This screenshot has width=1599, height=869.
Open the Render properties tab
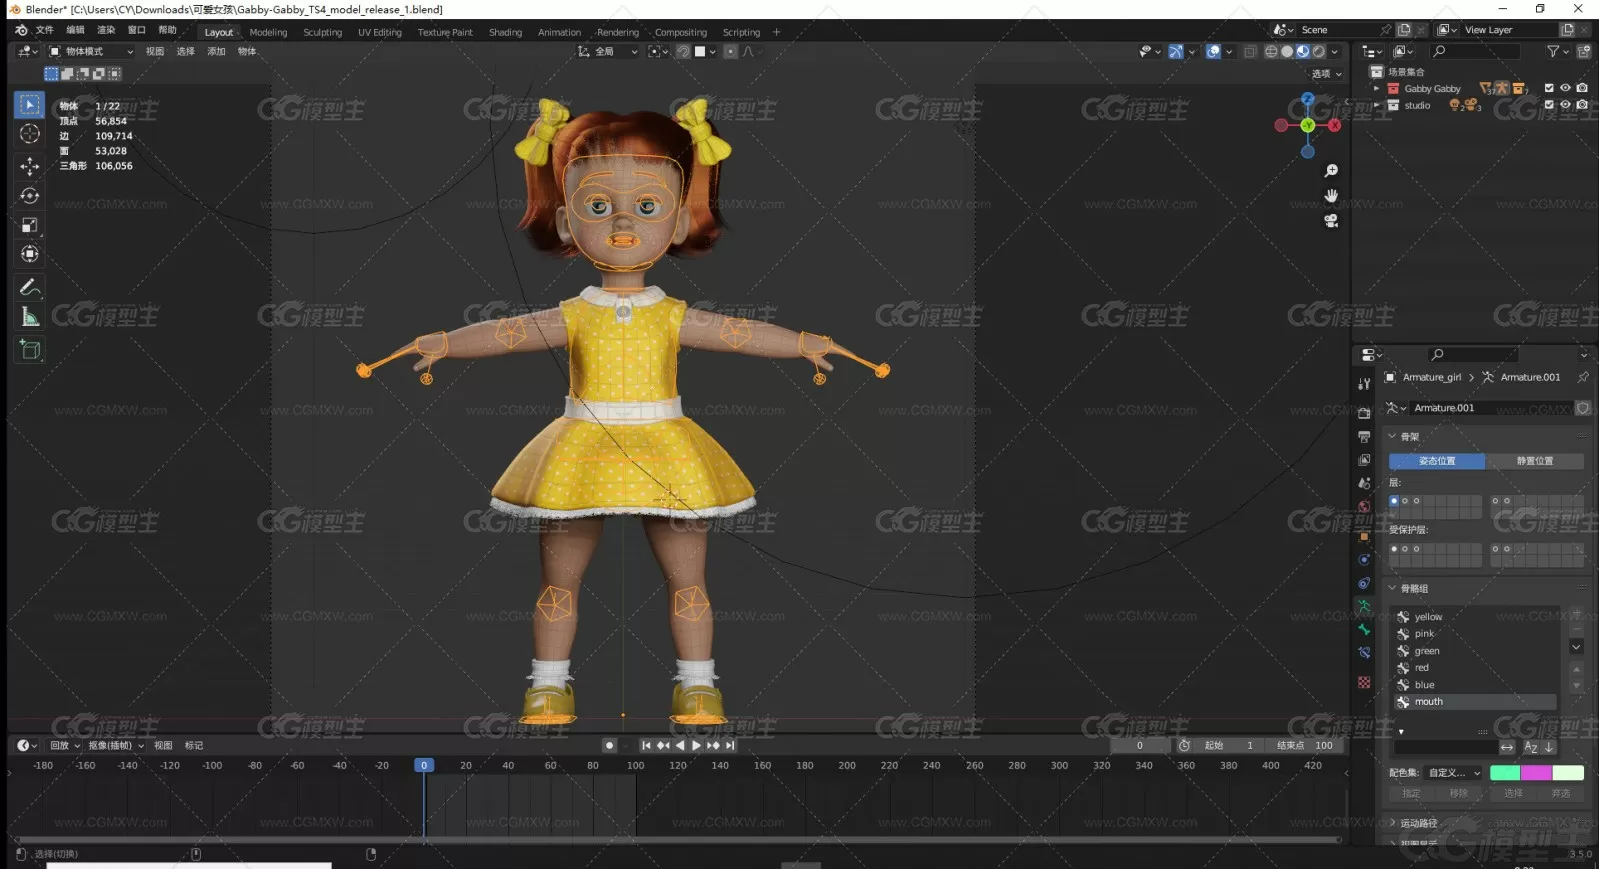pyautogui.click(x=1364, y=413)
